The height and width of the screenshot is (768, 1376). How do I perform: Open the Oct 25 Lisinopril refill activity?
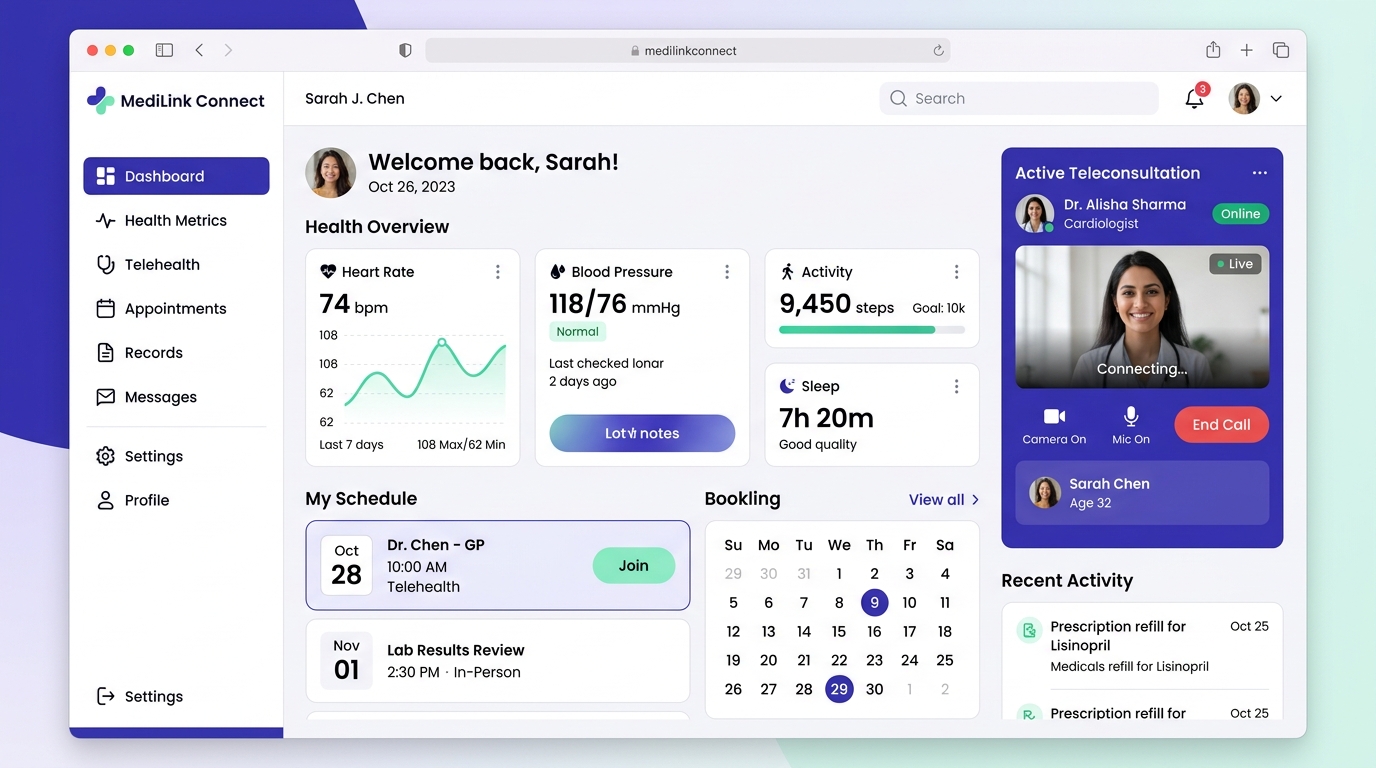(1142, 645)
